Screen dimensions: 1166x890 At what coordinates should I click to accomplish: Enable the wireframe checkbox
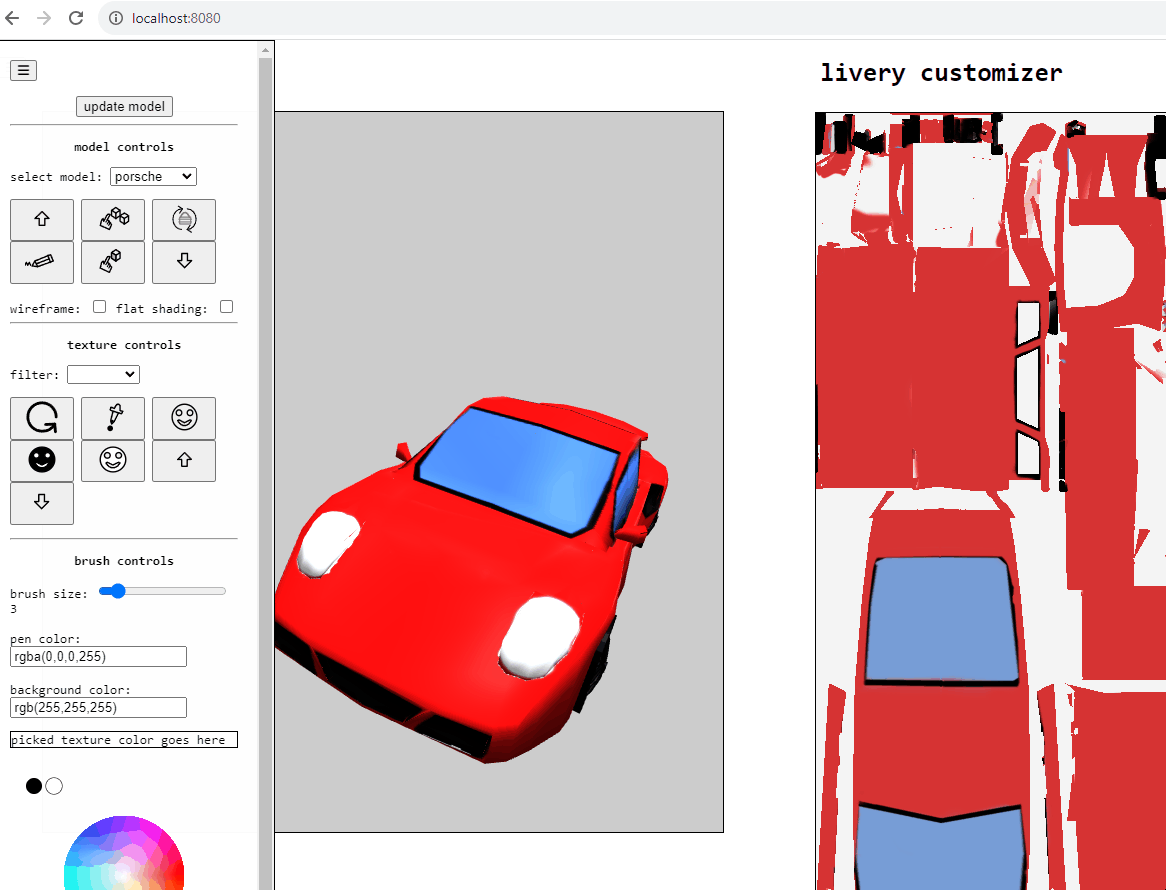click(x=100, y=306)
